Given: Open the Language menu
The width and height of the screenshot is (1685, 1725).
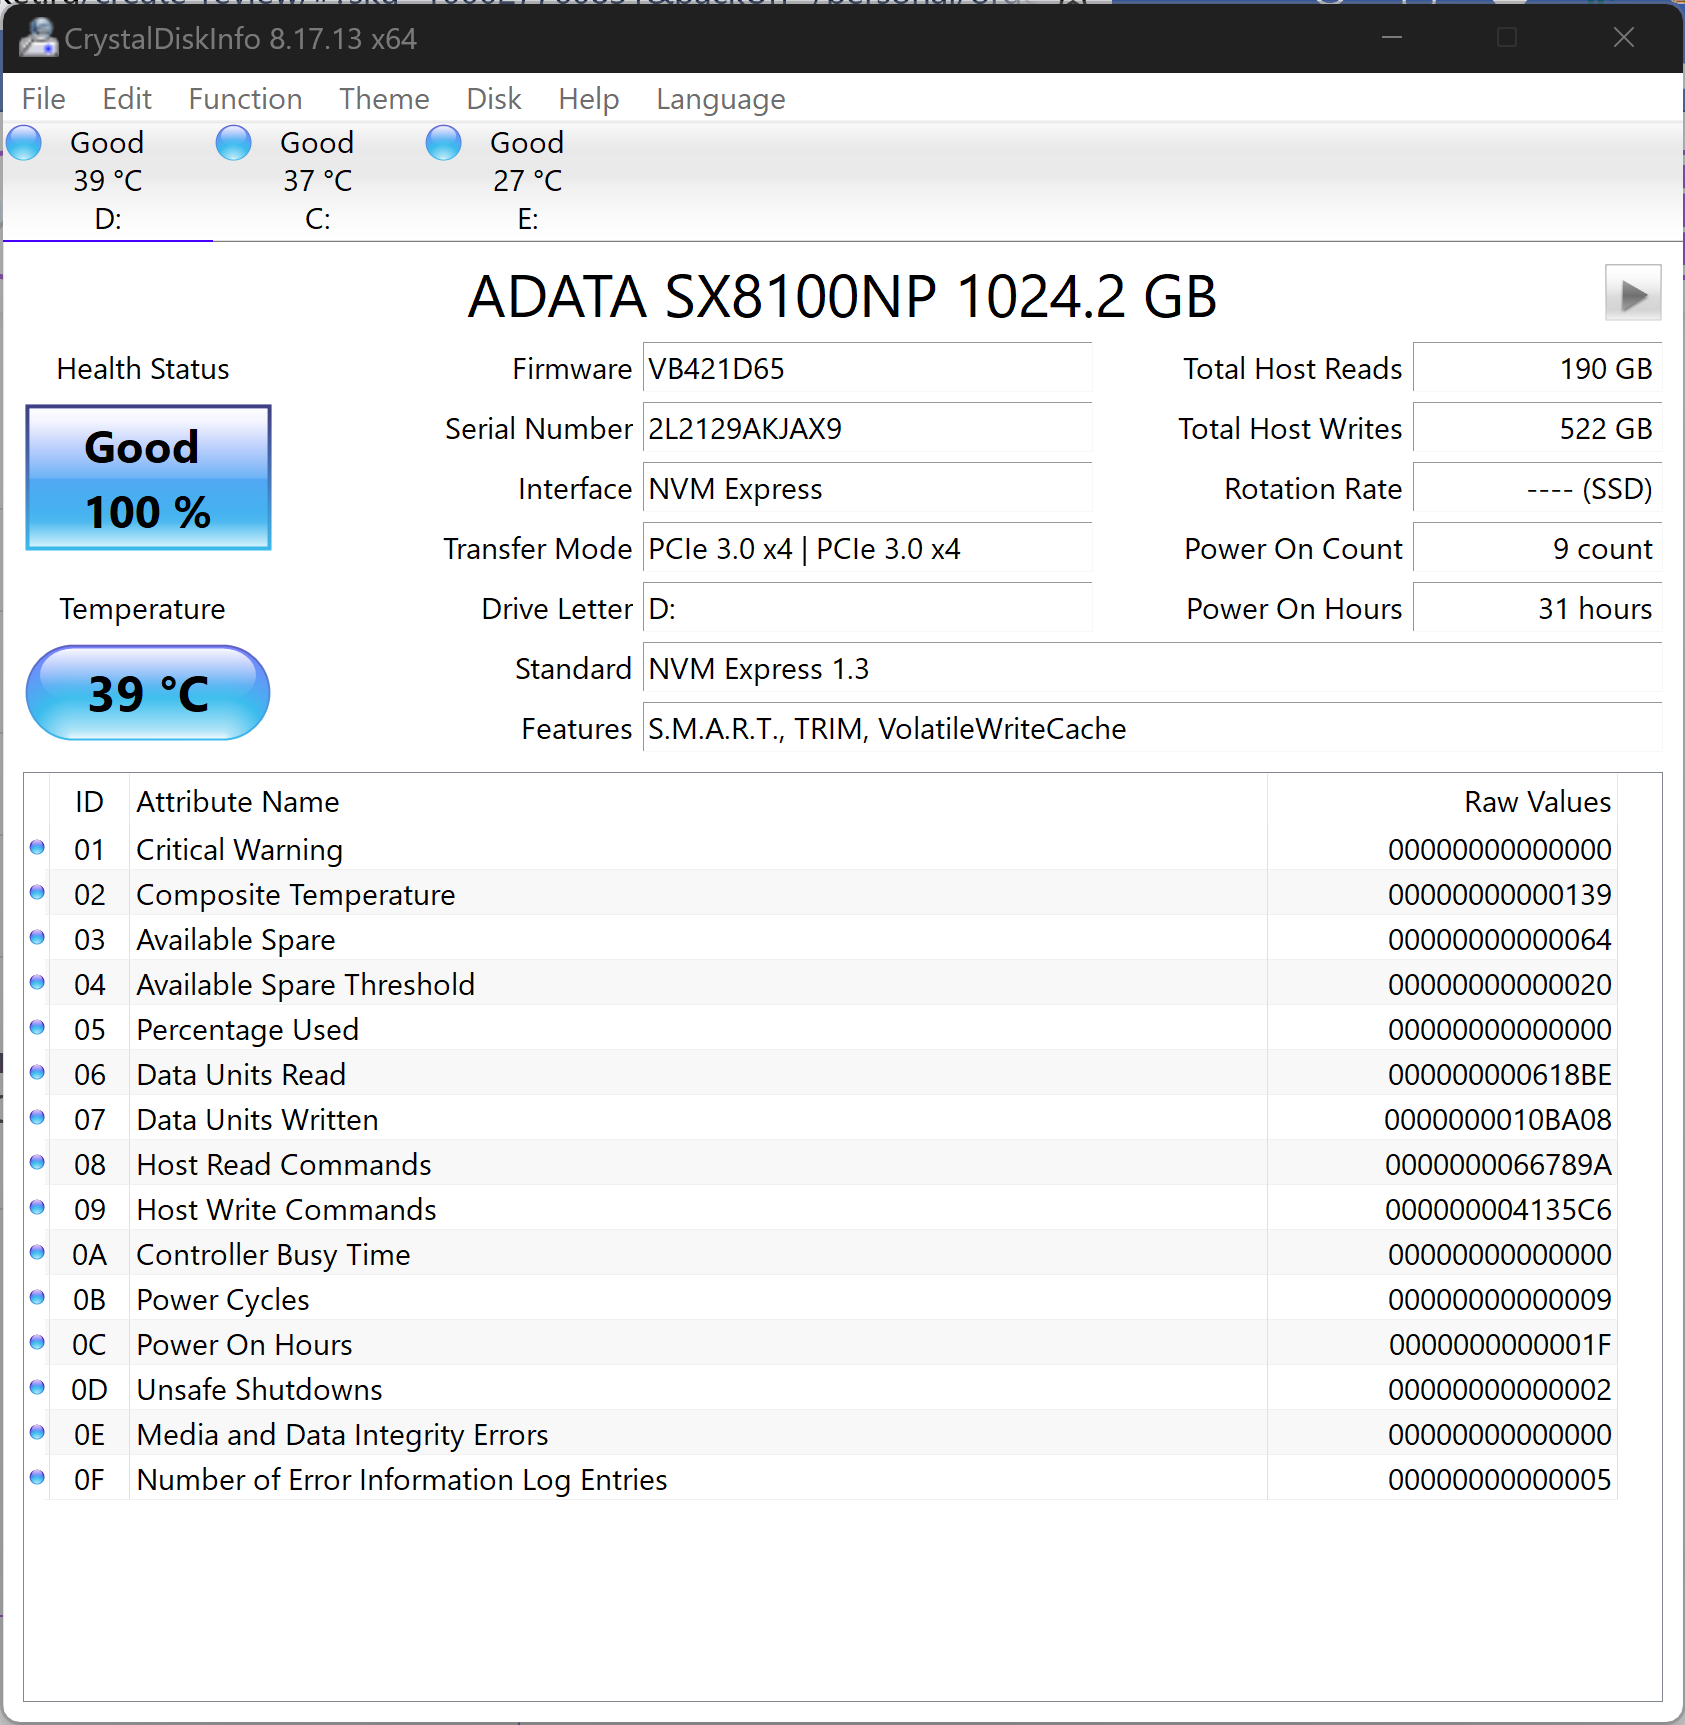Looking at the screenshot, I should [x=720, y=99].
